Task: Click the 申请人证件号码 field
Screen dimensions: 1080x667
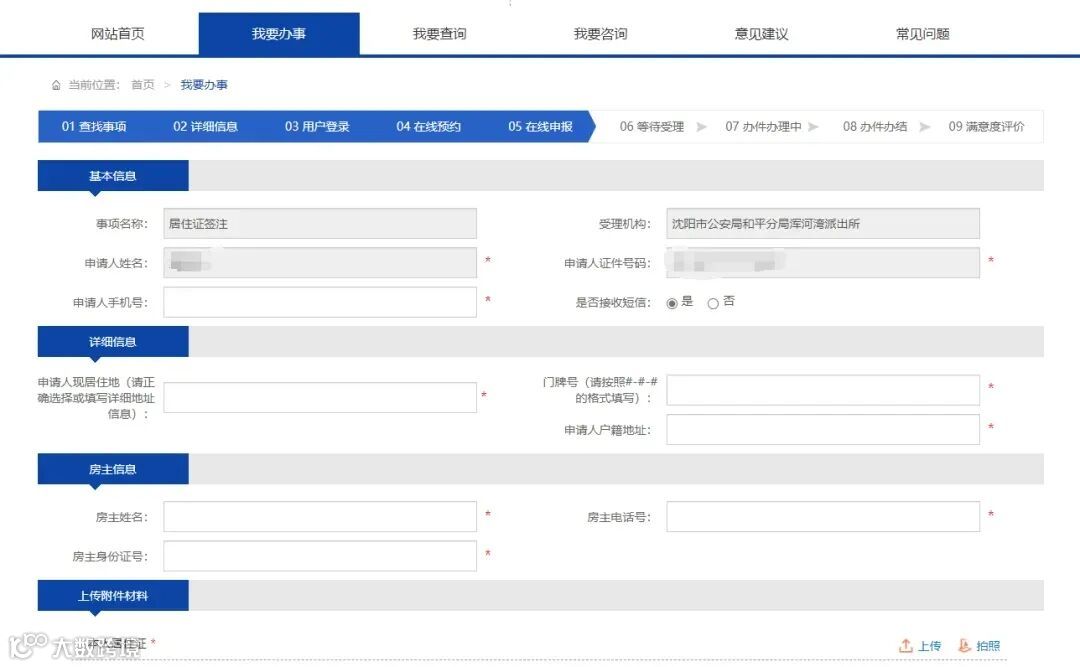Action: [823, 263]
